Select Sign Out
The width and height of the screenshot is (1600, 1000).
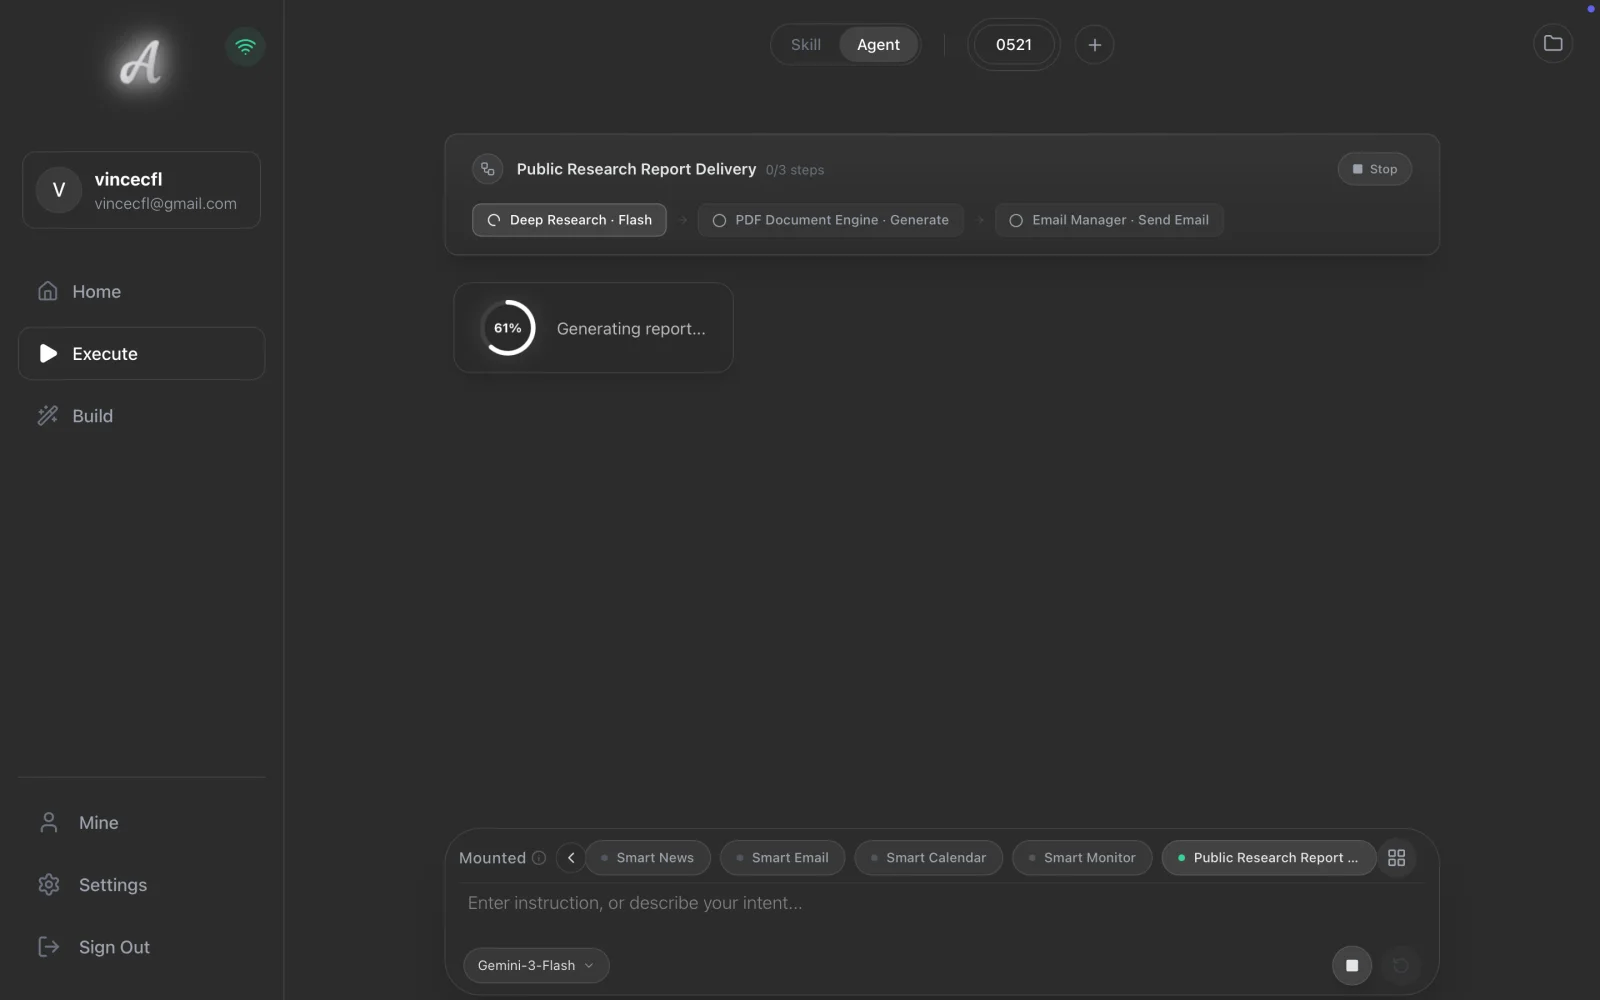(x=141, y=946)
